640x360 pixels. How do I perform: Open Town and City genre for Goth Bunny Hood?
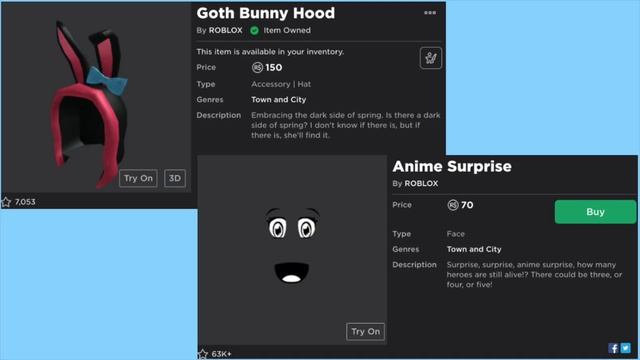tap(279, 100)
